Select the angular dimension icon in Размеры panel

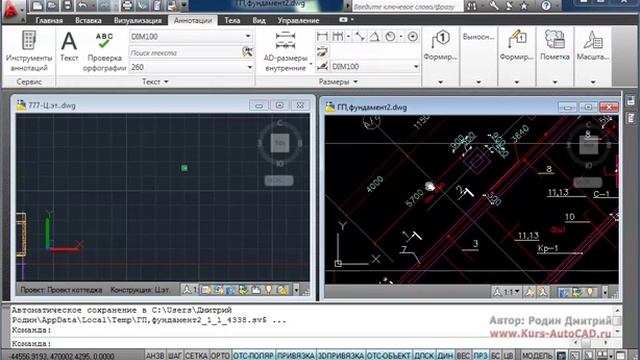(374, 37)
